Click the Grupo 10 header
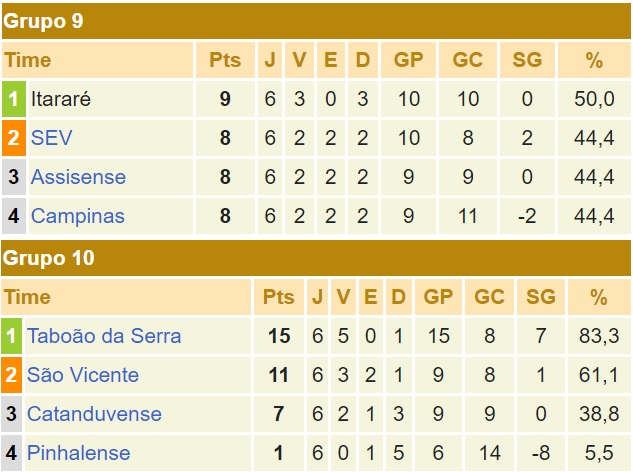This screenshot has width=633, height=472. point(48,258)
